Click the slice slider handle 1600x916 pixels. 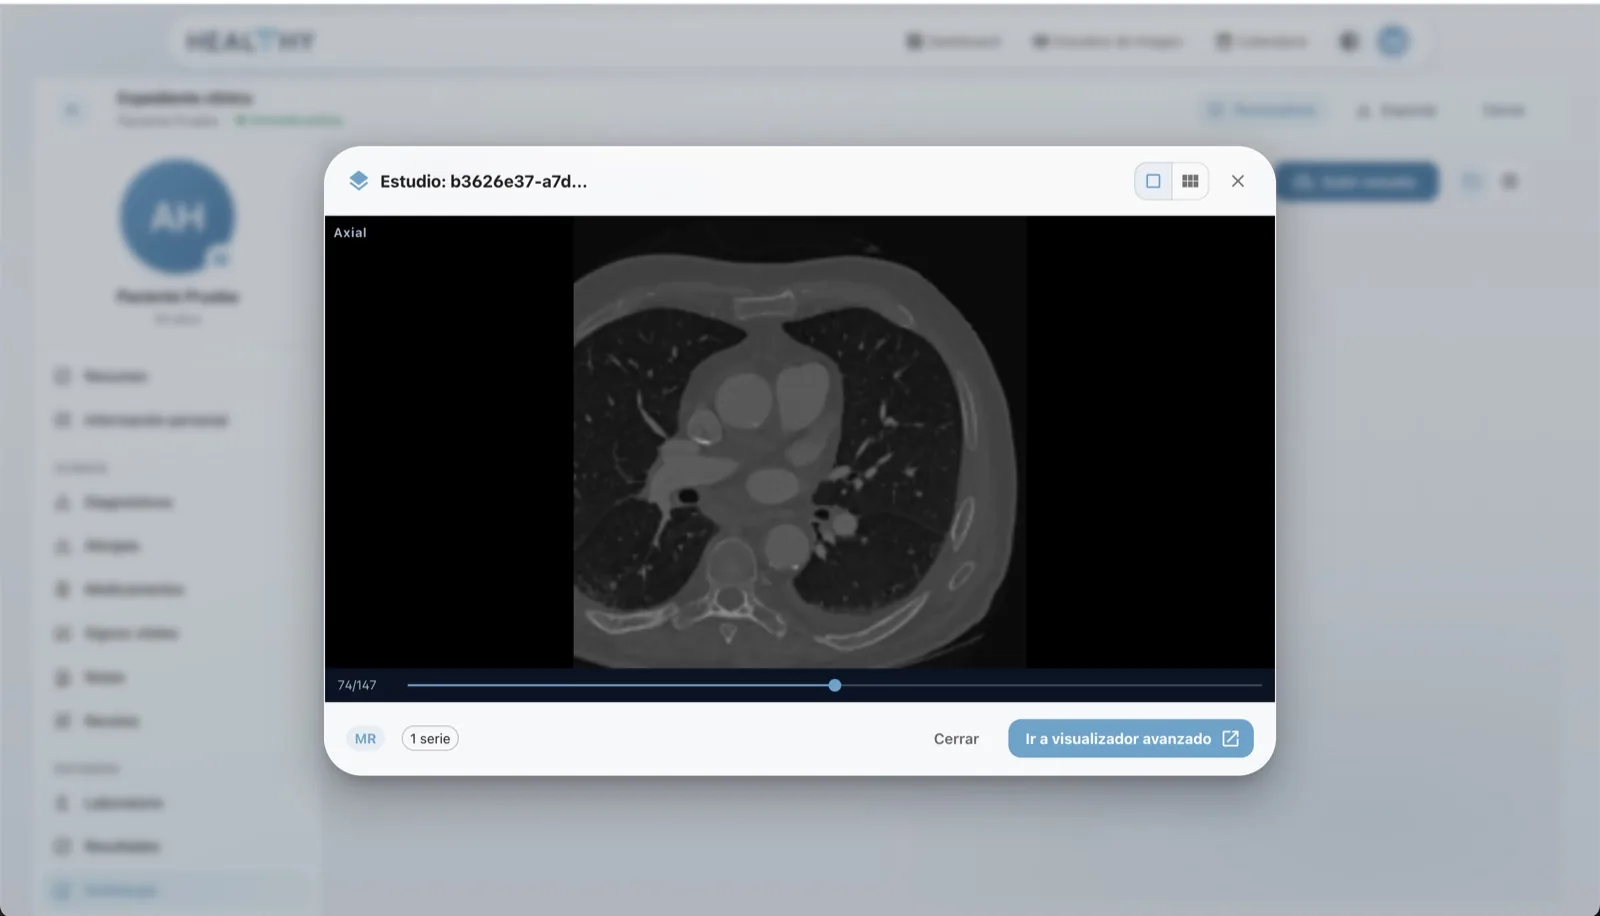[x=835, y=685]
